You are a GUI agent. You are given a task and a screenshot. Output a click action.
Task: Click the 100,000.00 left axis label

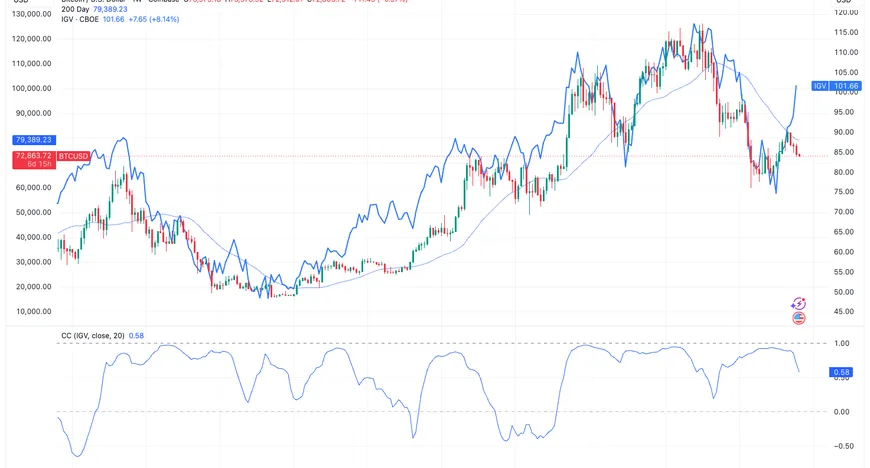coord(32,88)
